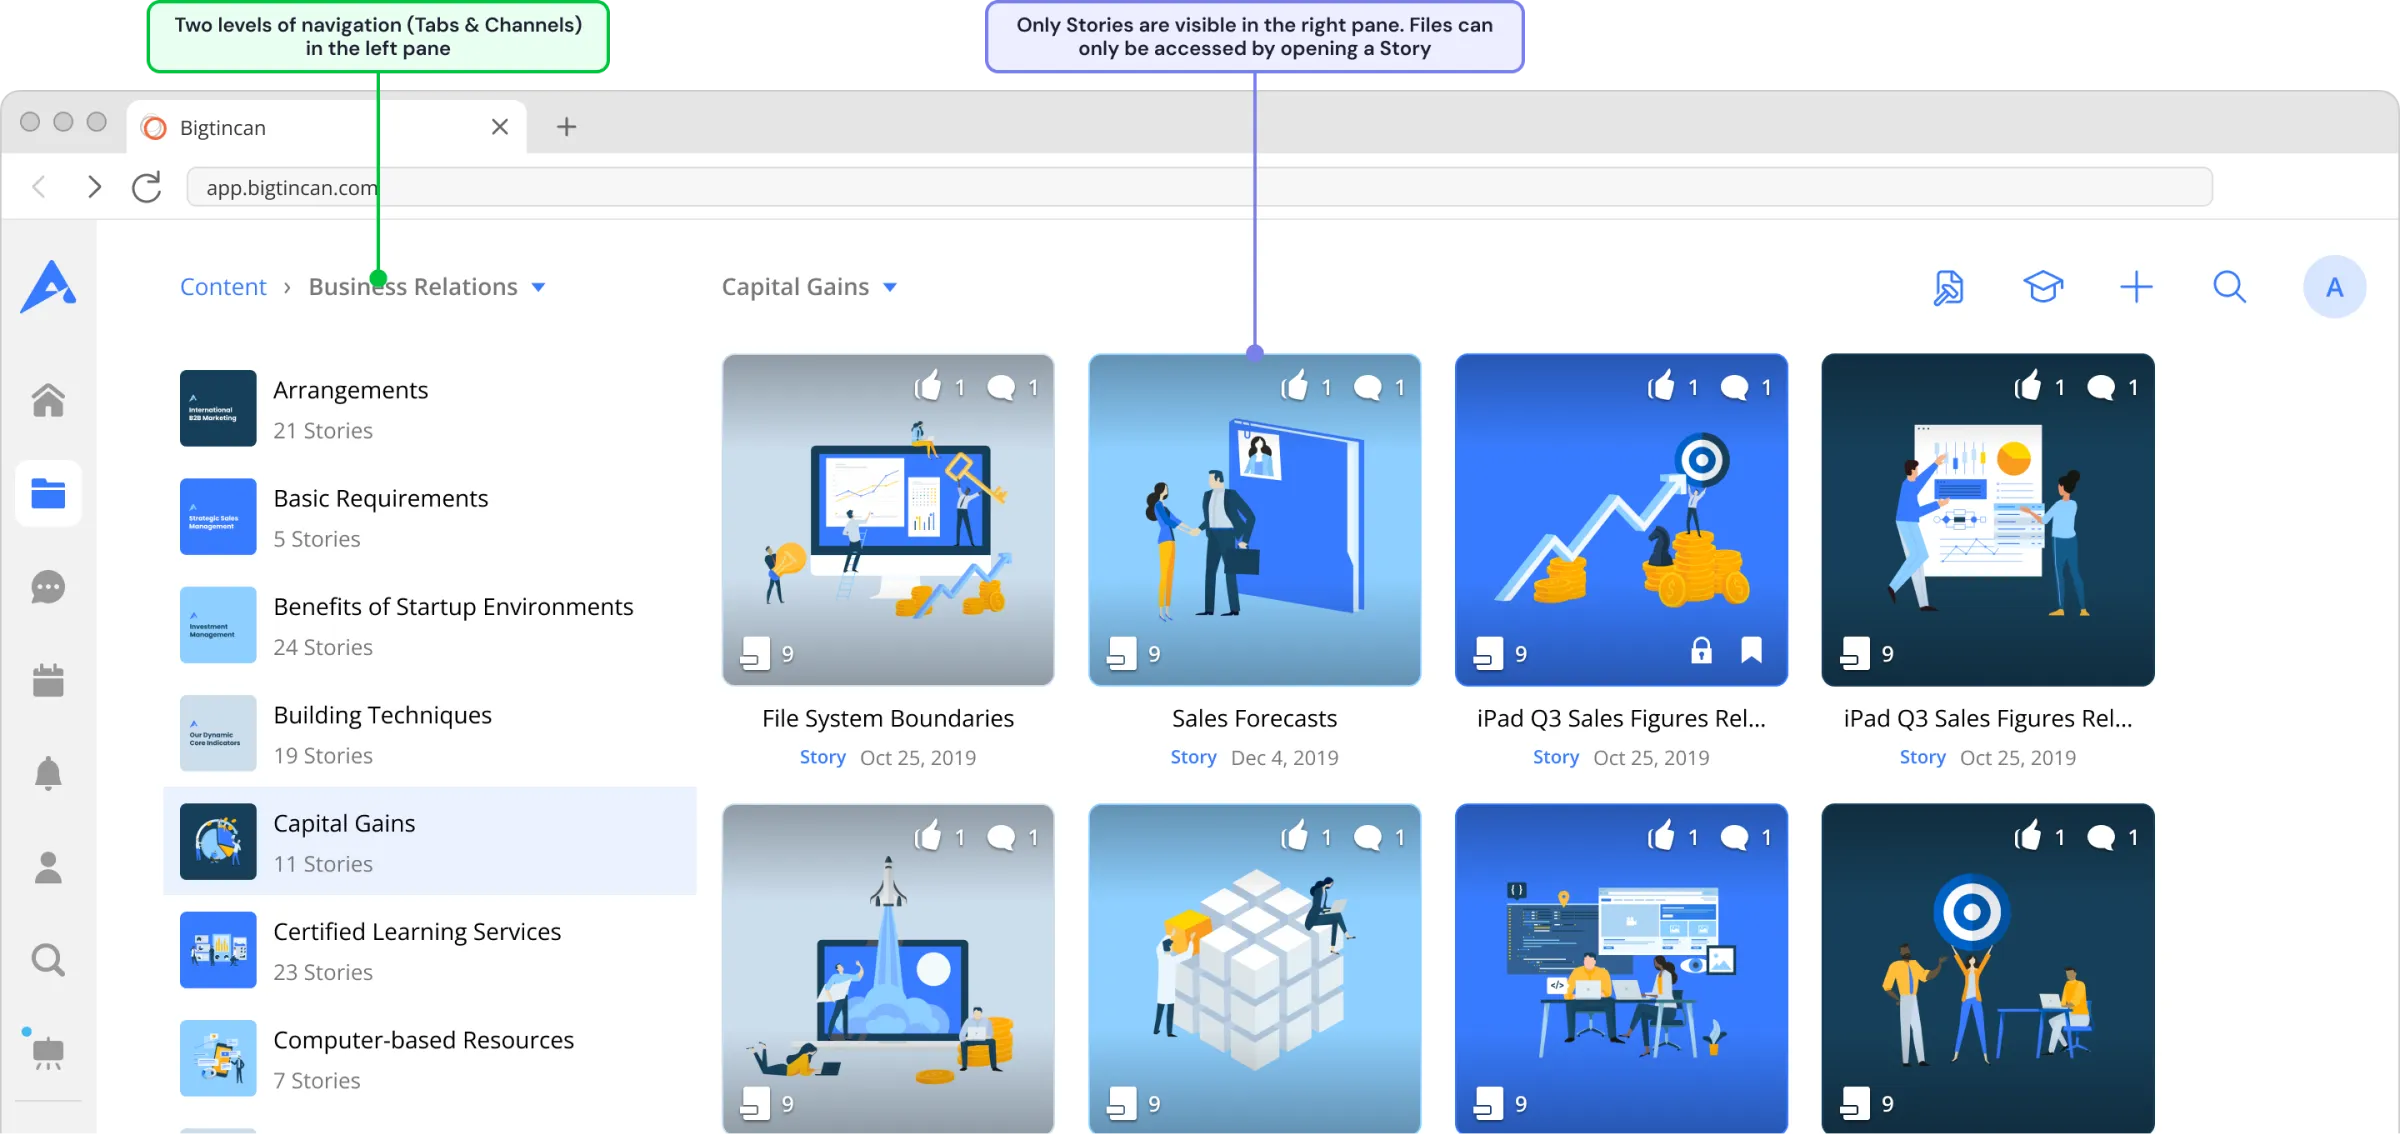This screenshot has width=2400, height=1134.
Task: Select the Certified Learning Services channel
Action: pos(430,950)
